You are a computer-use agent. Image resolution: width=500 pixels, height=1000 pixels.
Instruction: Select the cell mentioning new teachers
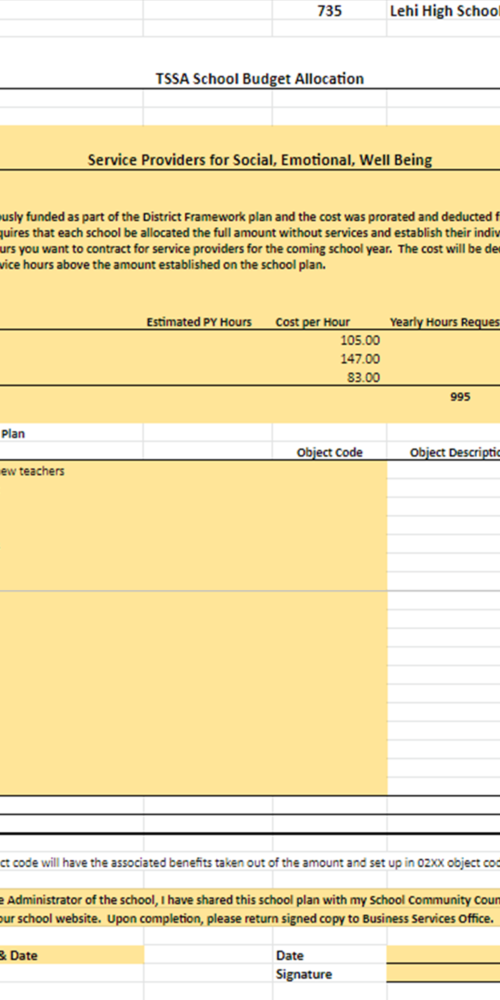click(x=193, y=471)
